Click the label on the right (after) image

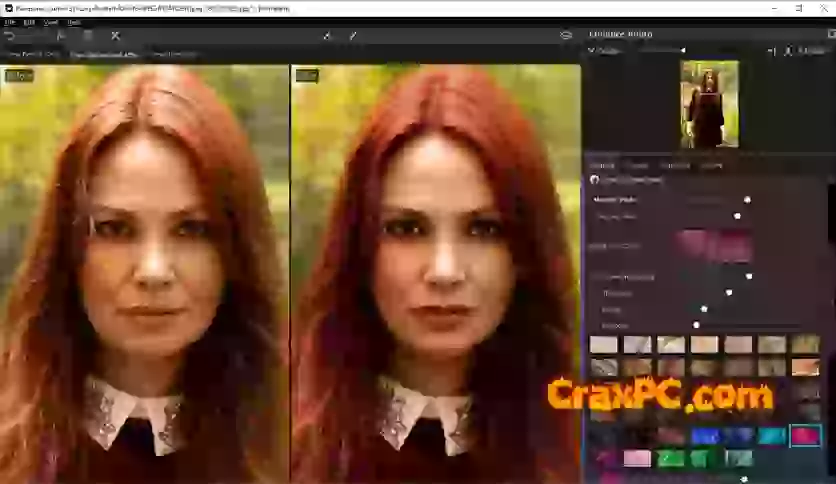tap(307, 76)
